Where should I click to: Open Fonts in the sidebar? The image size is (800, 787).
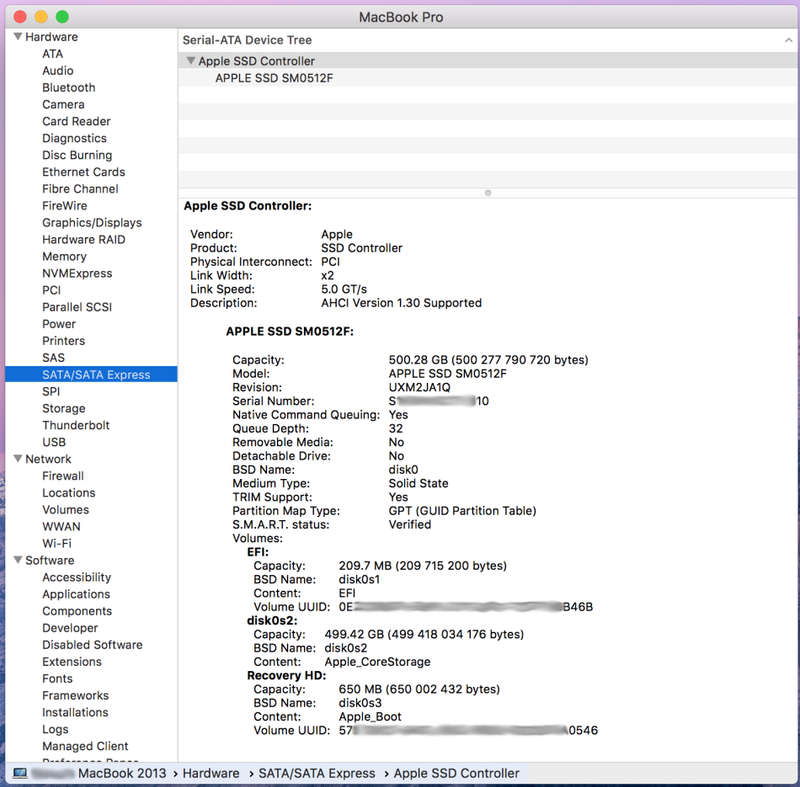[x=57, y=678]
